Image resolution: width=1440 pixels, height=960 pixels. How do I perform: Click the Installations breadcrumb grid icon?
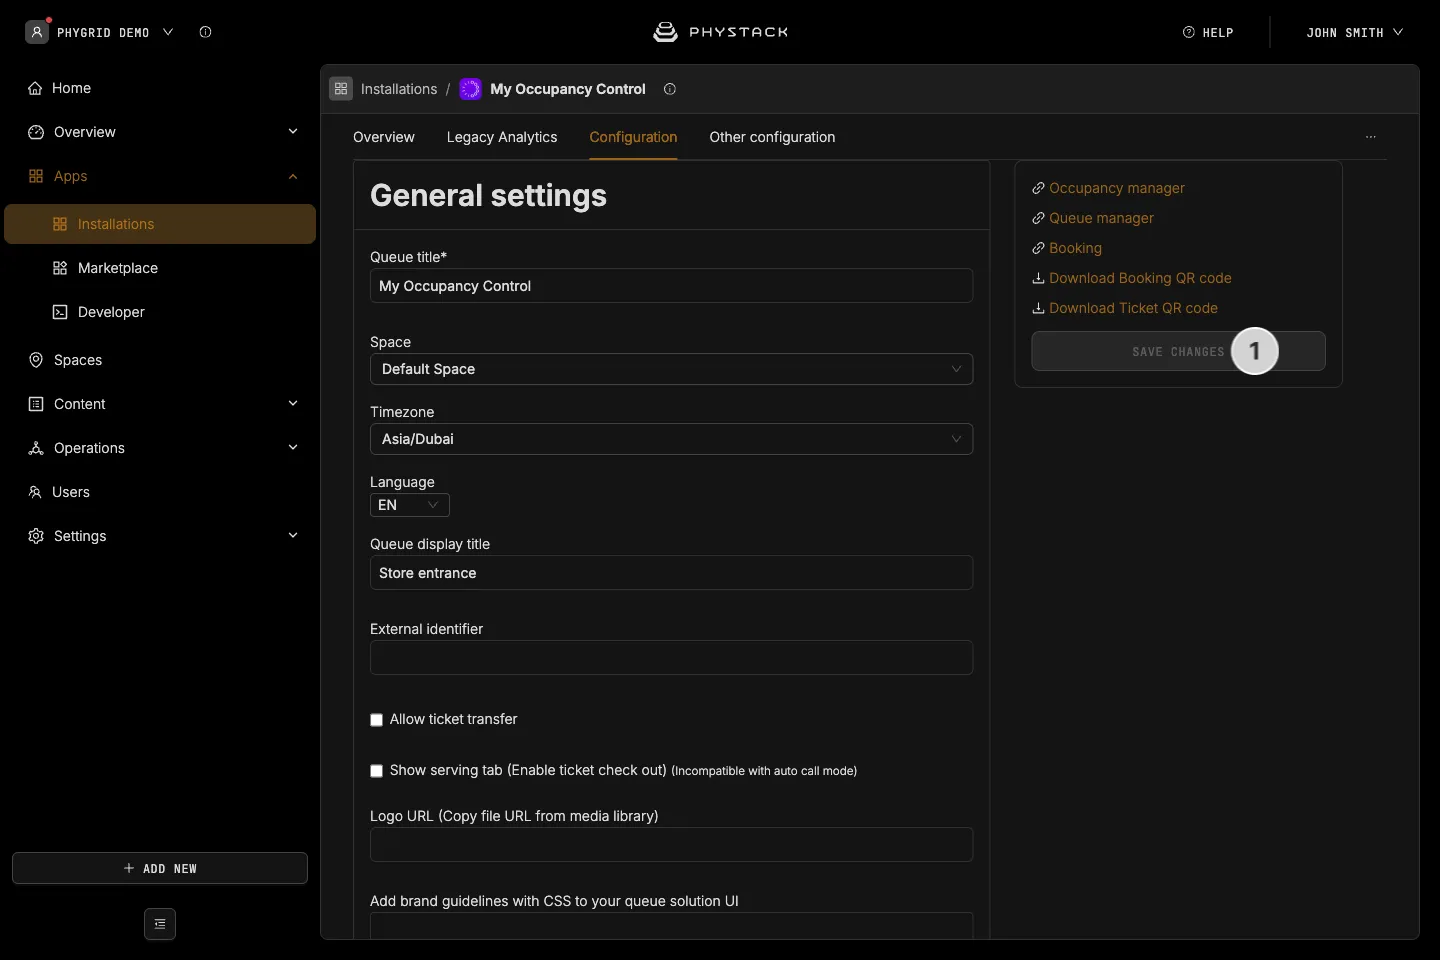pos(341,89)
